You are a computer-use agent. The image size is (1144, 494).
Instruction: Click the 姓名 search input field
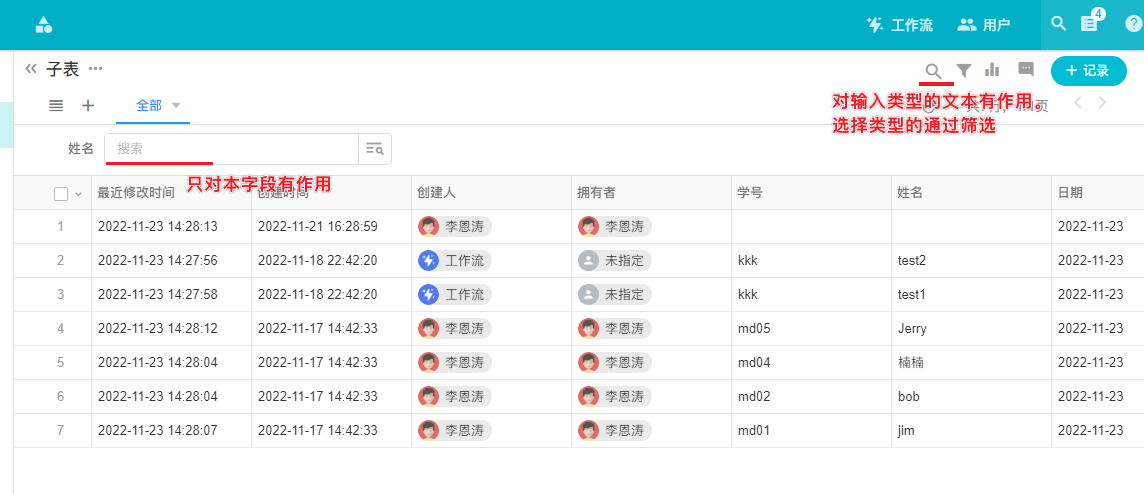(x=232, y=148)
